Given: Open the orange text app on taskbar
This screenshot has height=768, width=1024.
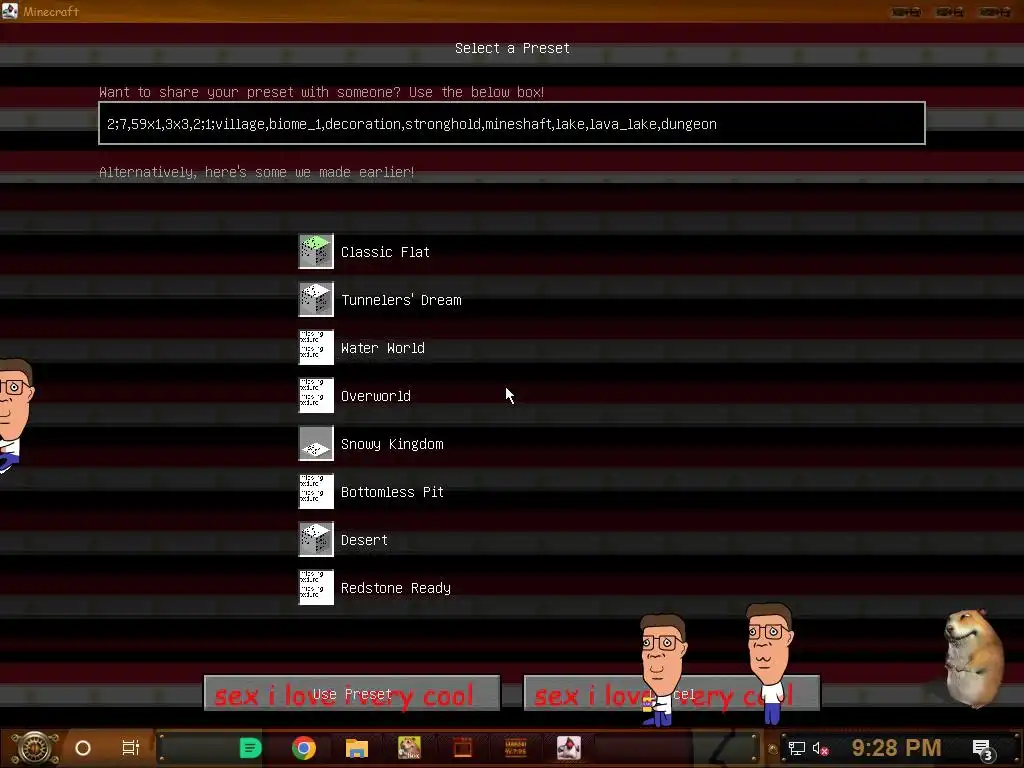Looking at the screenshot, I should pos(515,748).
